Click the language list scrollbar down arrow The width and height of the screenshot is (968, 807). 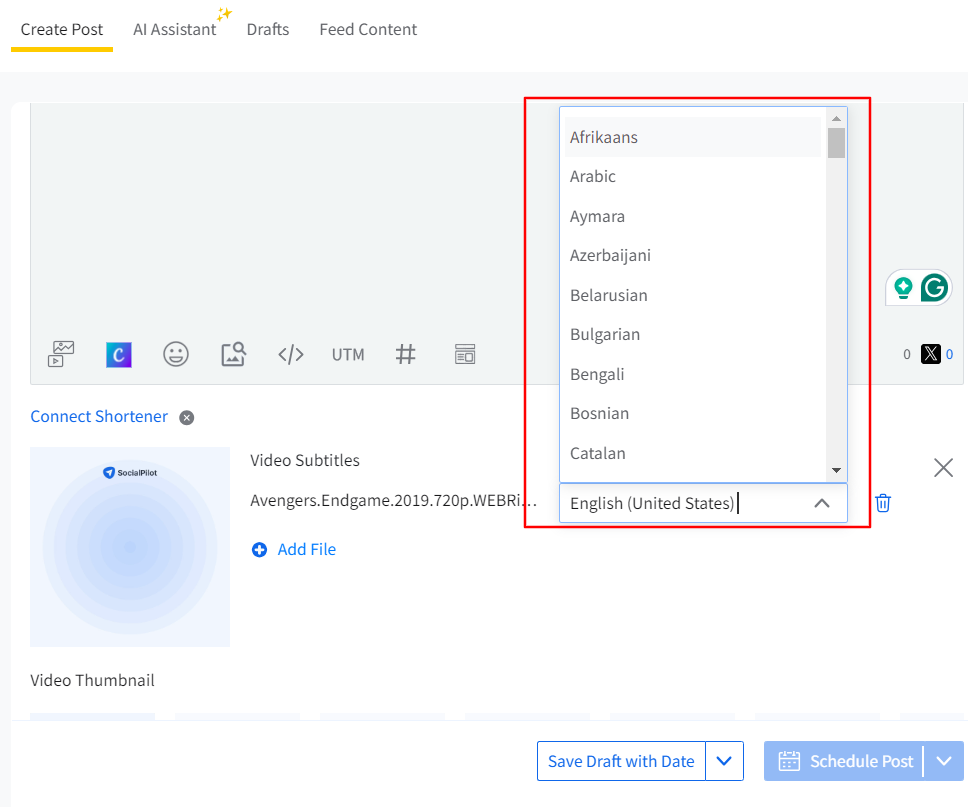point(836,470)
